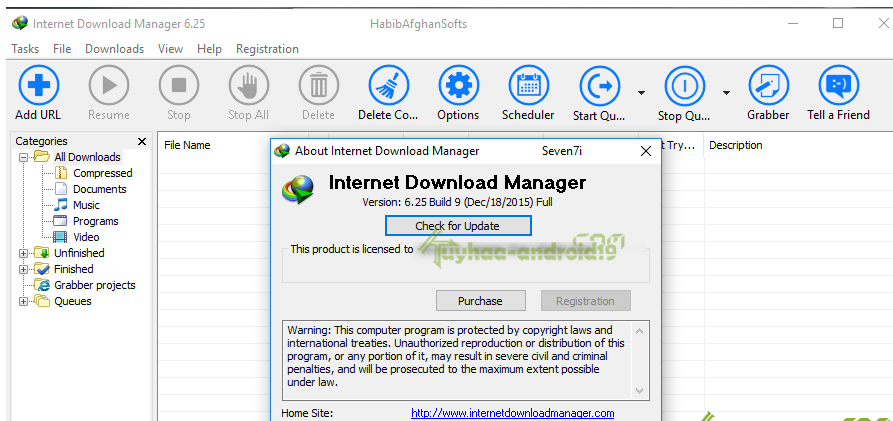Screen dimensions: 893x421
Task: Select the Video category icon
Action: (60, 237)
